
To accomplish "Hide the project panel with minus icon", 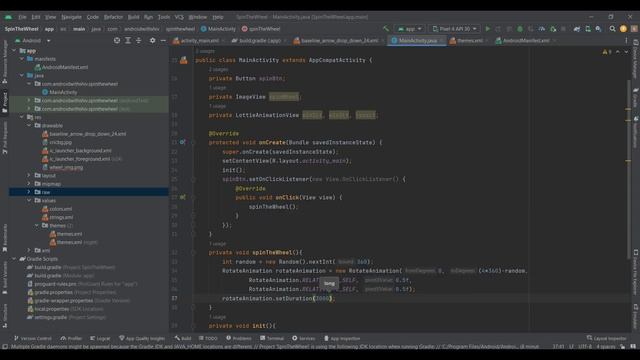I will (163, 40).
